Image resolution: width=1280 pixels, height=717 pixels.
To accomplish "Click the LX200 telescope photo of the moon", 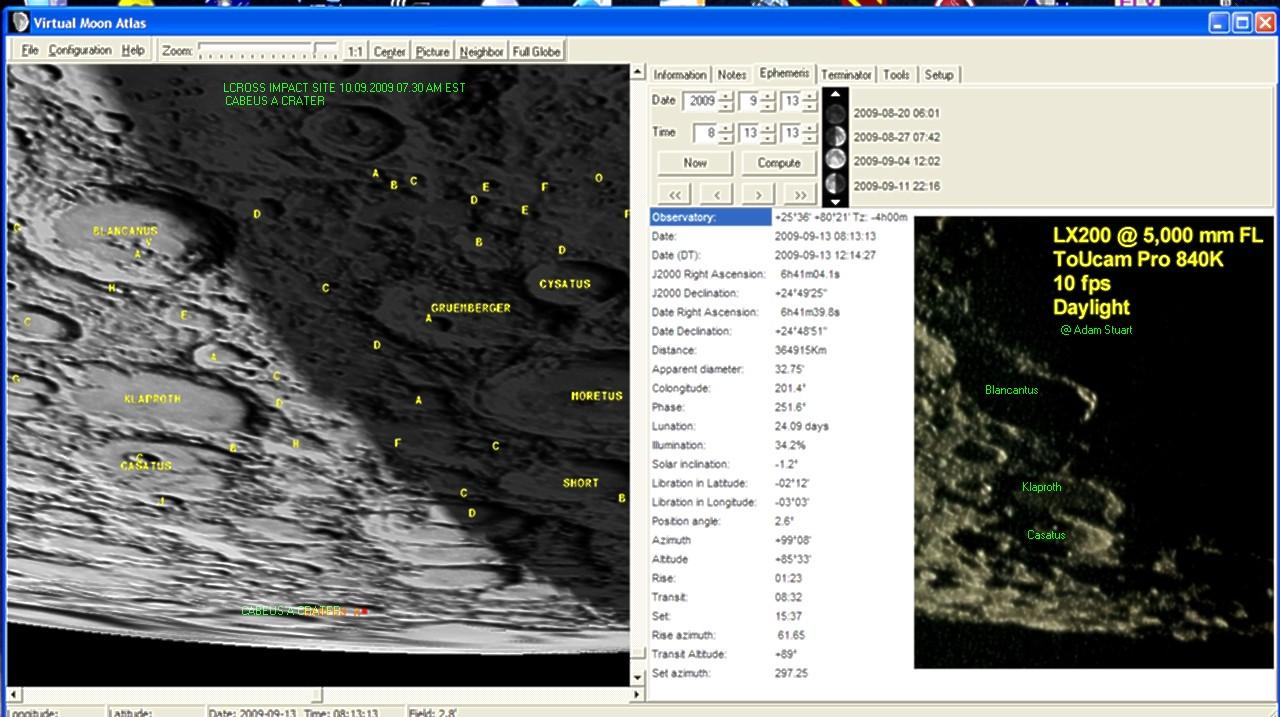I will [1094, 442].
